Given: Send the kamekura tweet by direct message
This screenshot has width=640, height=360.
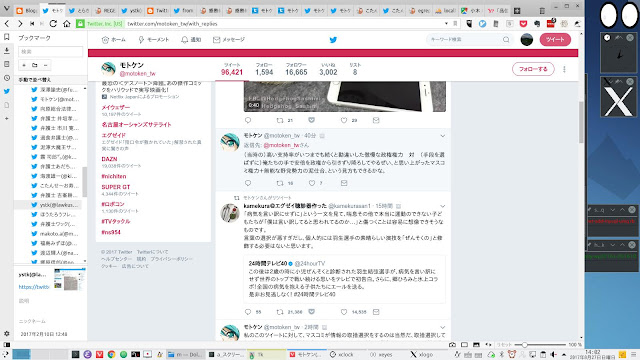Looking at the screenshot, I should 376,312.
